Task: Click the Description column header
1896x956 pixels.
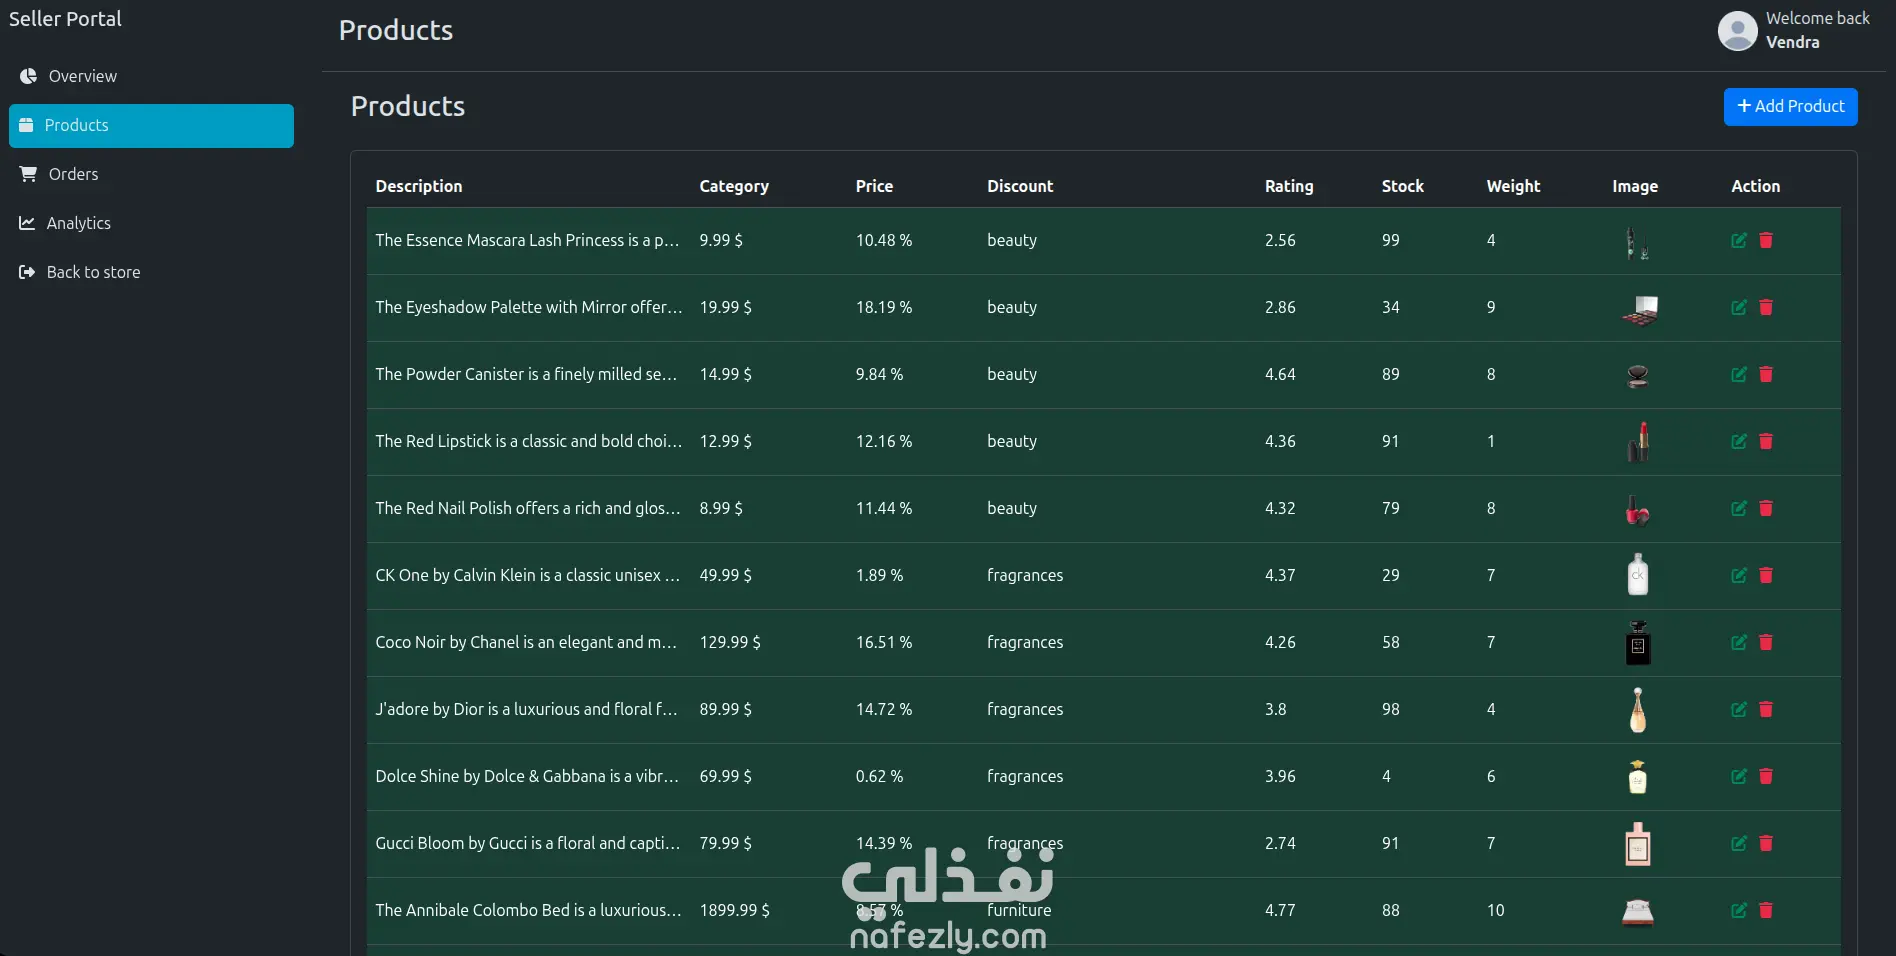Action: [x=419, y=186]
